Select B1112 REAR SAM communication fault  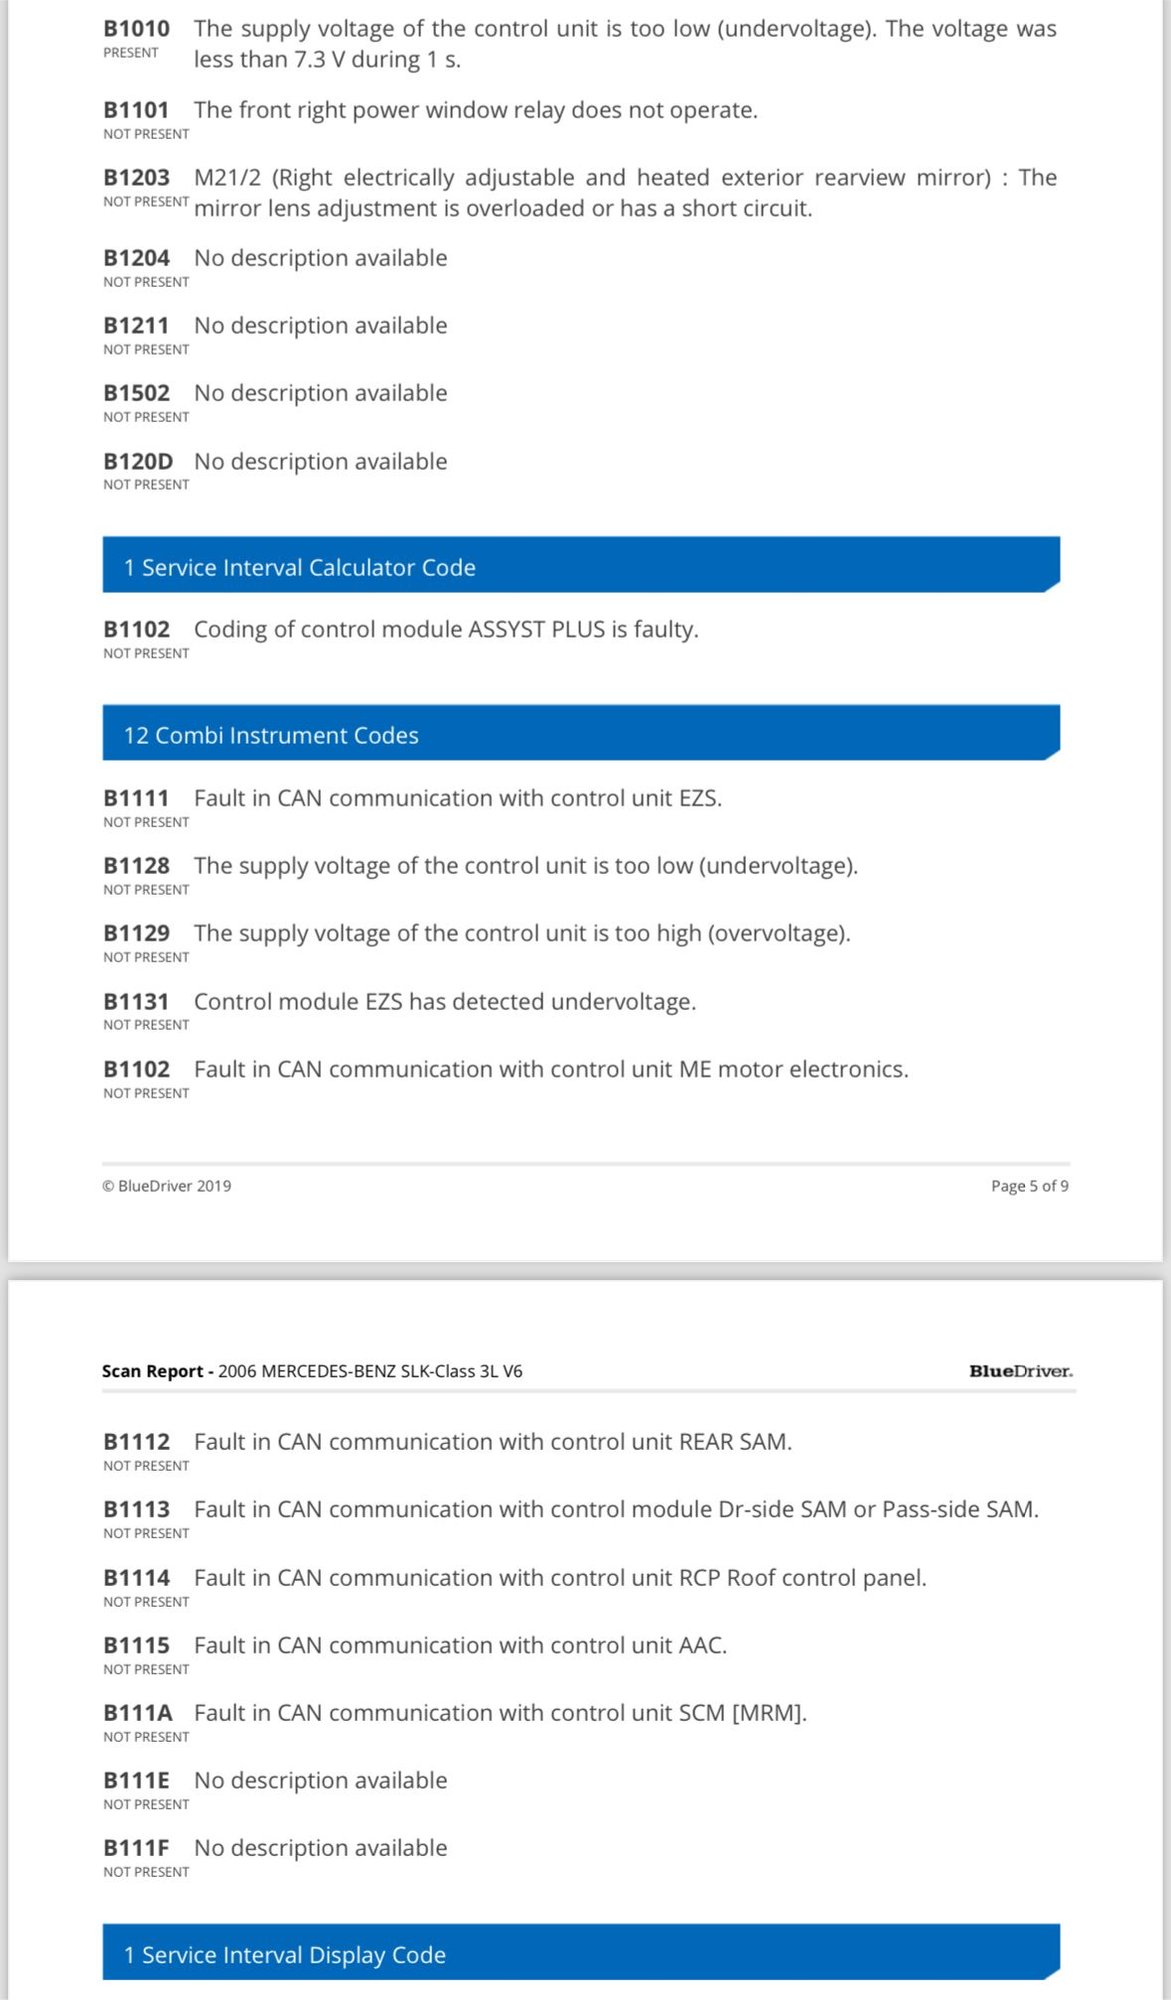(x=447, y=1451)
